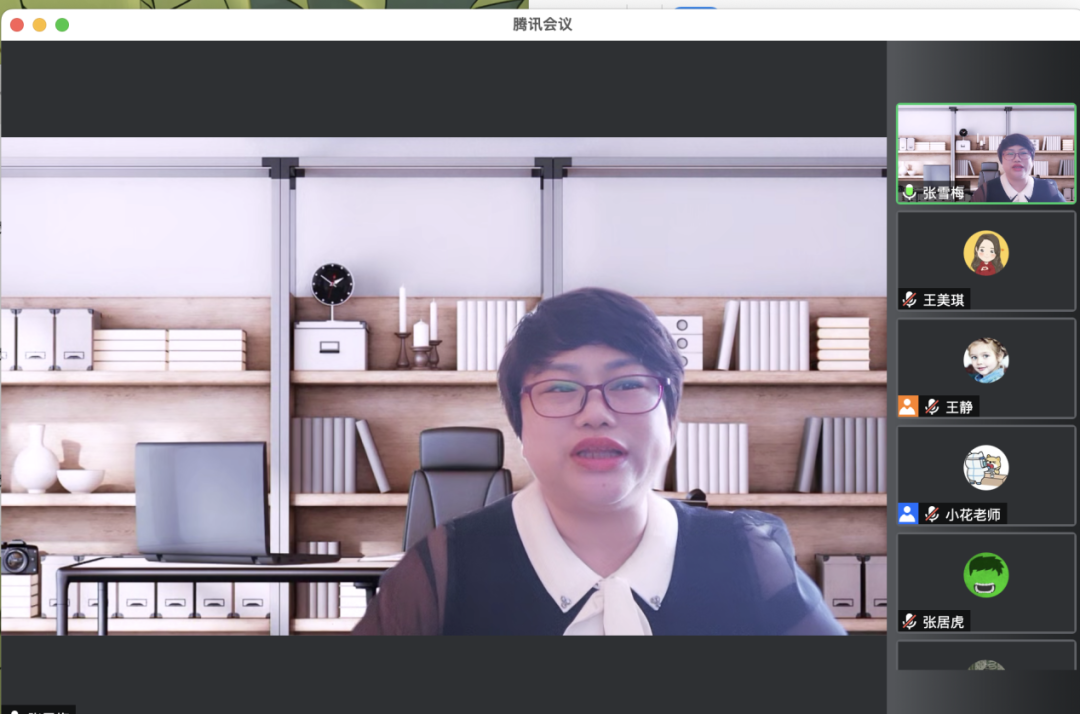Click the 张雪梅 name label
This screenshot has width=1080, height=714.
click(x=943, y=193)
